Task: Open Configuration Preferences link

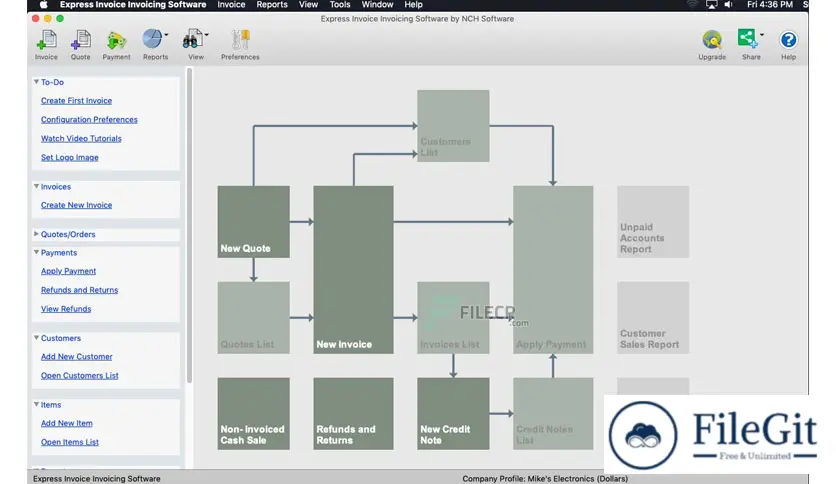Action: (89, 119)
